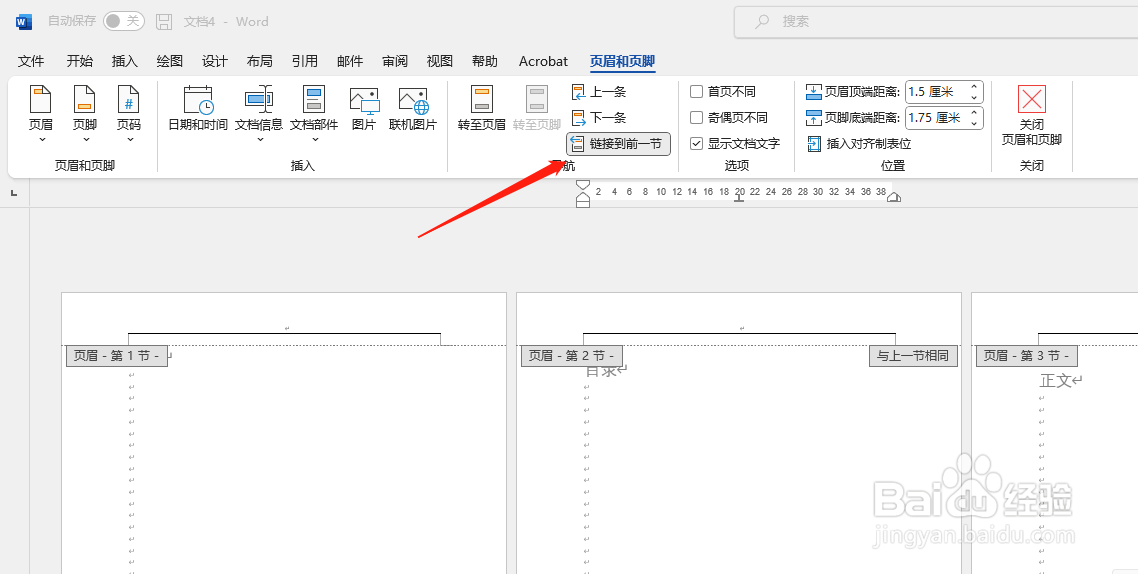Click the tab selector at ruler's left
The width and height of the screenshot is (1138, 574).
click(15, 194)
